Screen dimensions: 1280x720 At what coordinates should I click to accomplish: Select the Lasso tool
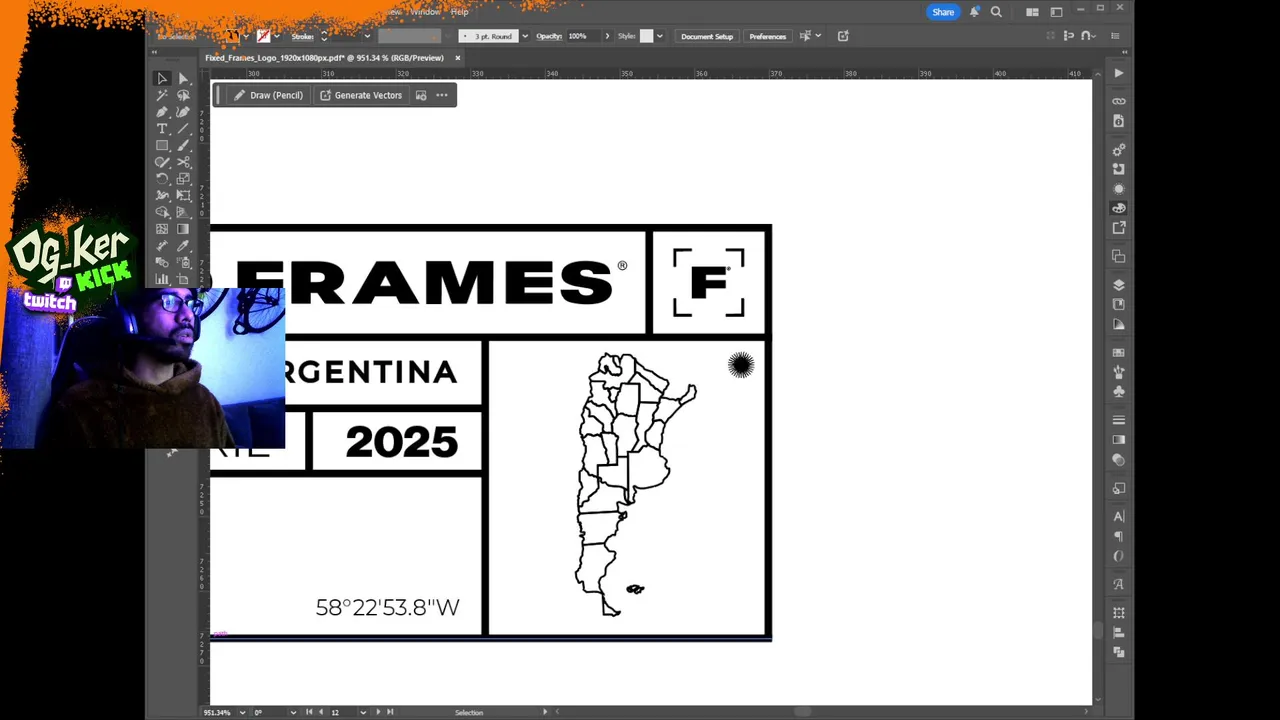point(183,95)
